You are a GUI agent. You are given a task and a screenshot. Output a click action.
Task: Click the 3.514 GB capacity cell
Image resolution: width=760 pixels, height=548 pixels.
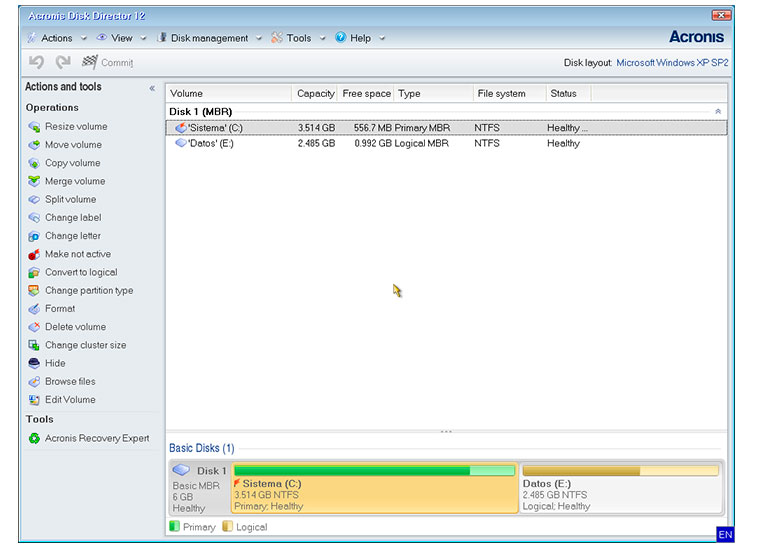(317, 128)
